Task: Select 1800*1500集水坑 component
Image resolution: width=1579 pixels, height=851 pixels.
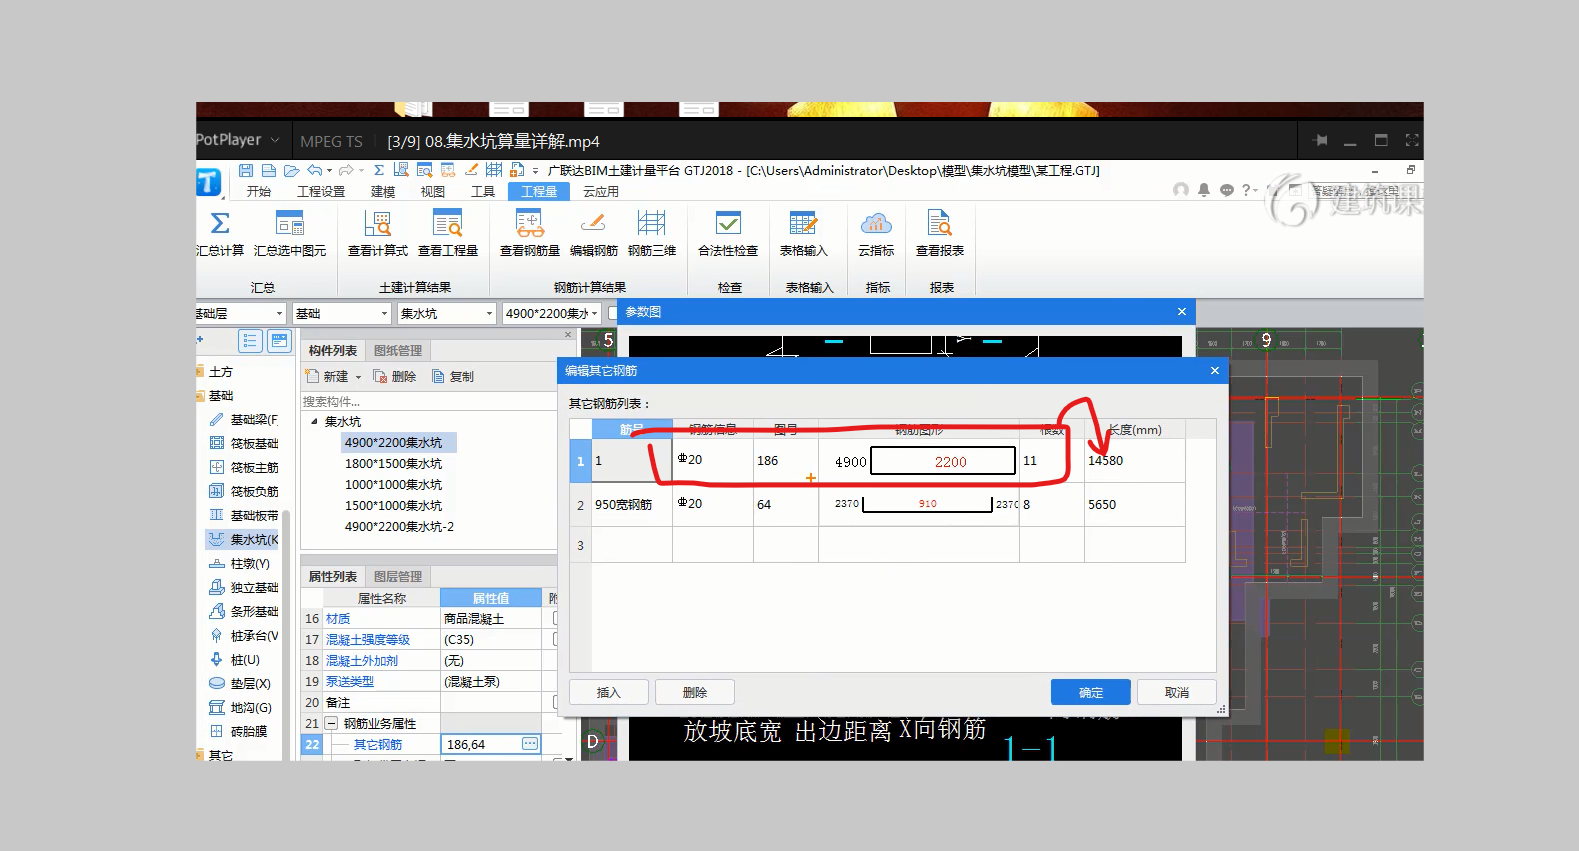Action: click(393, 464)
